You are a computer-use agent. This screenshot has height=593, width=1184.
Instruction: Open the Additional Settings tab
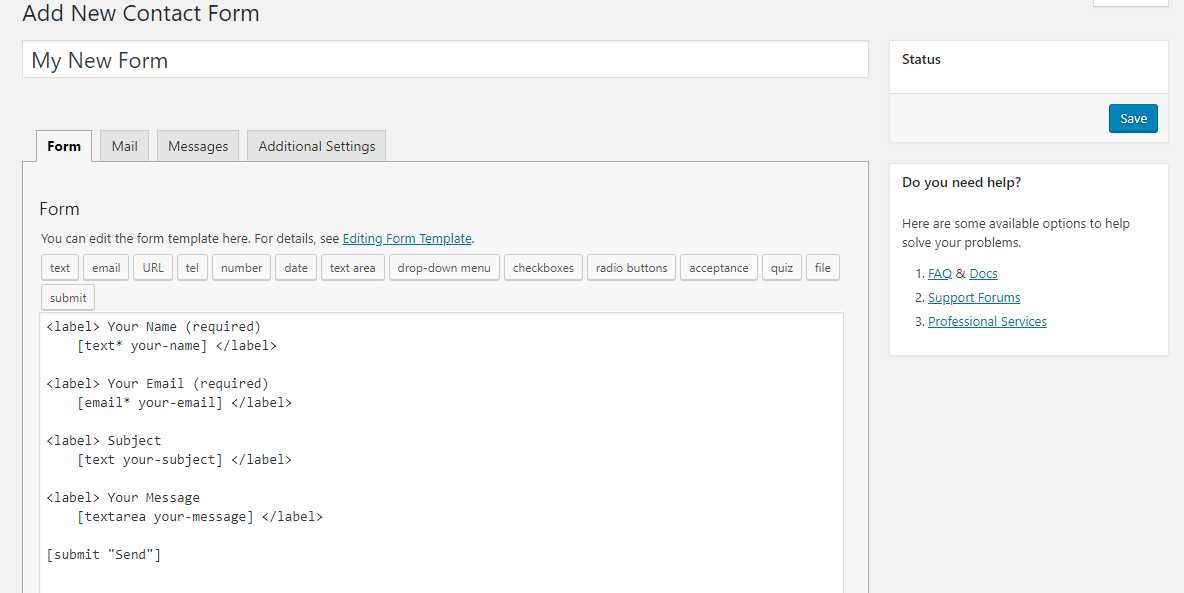point(316,145)
